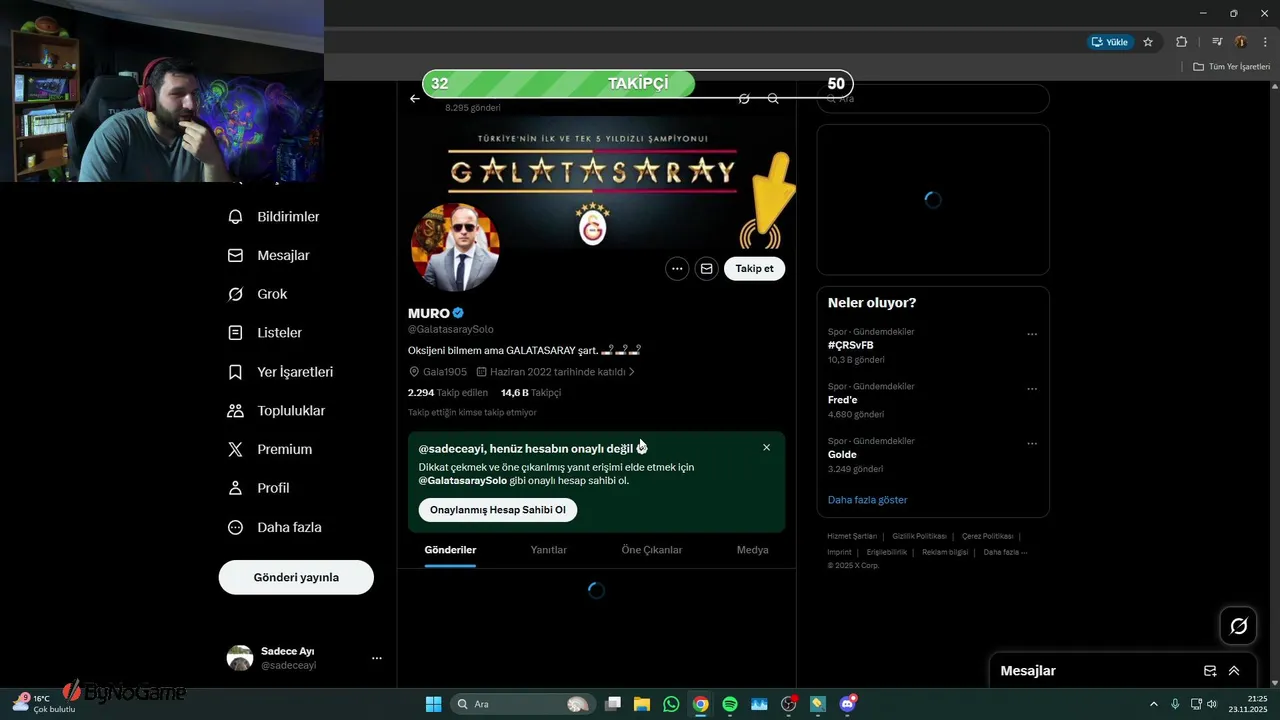
Task: Open options dots for the Fred'e trend
Action: tap(1032, 389)
